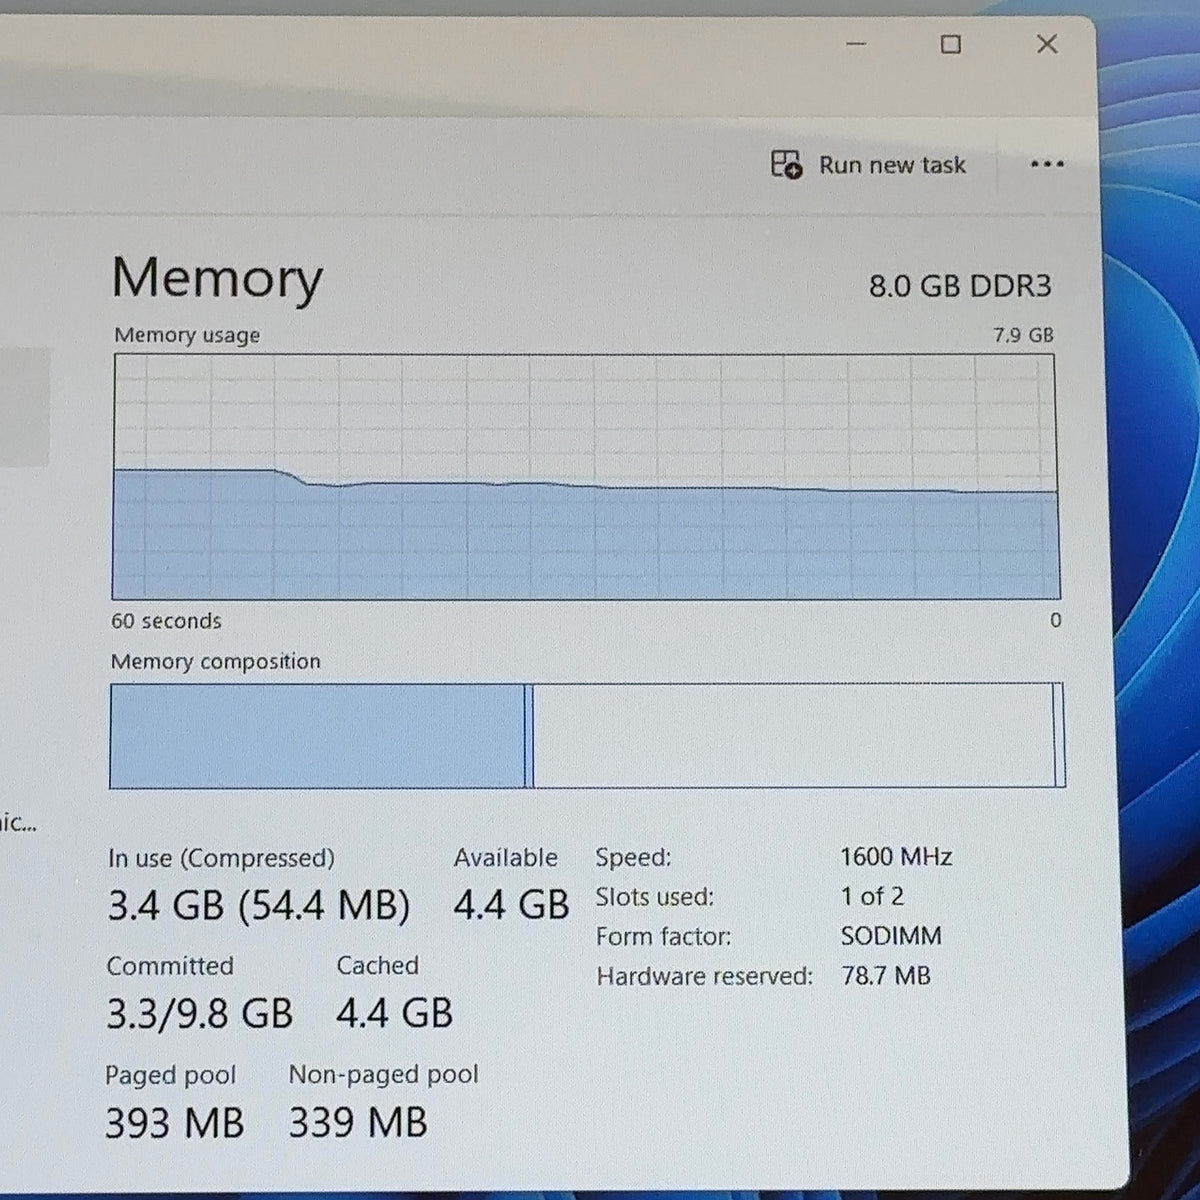Click the Cached 4.4 GB value
This screenshot has height=1200, width=1200.
tap(394, 1013)
